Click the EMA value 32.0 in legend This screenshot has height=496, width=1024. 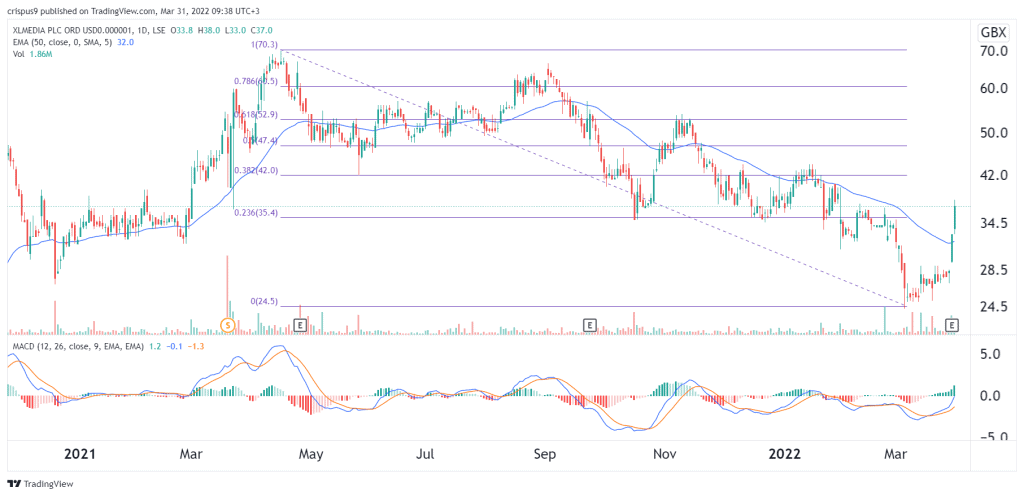click(125, 43)
